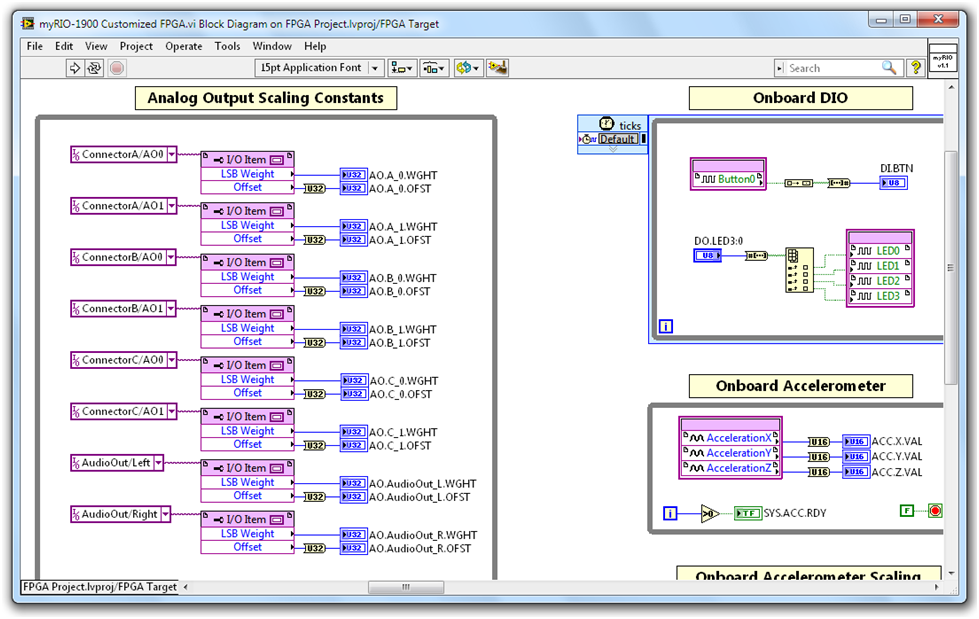Click the Button0 I/O node
979x619 pixels.
coord(728,179)
